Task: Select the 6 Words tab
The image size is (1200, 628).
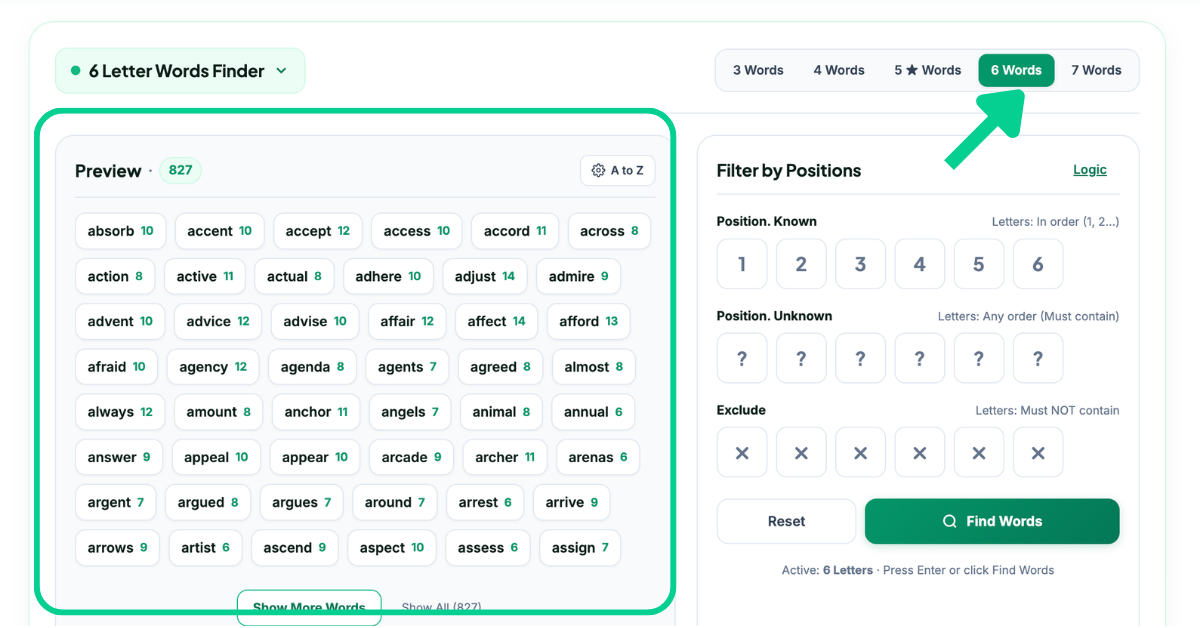Action: click(1016, 70)
